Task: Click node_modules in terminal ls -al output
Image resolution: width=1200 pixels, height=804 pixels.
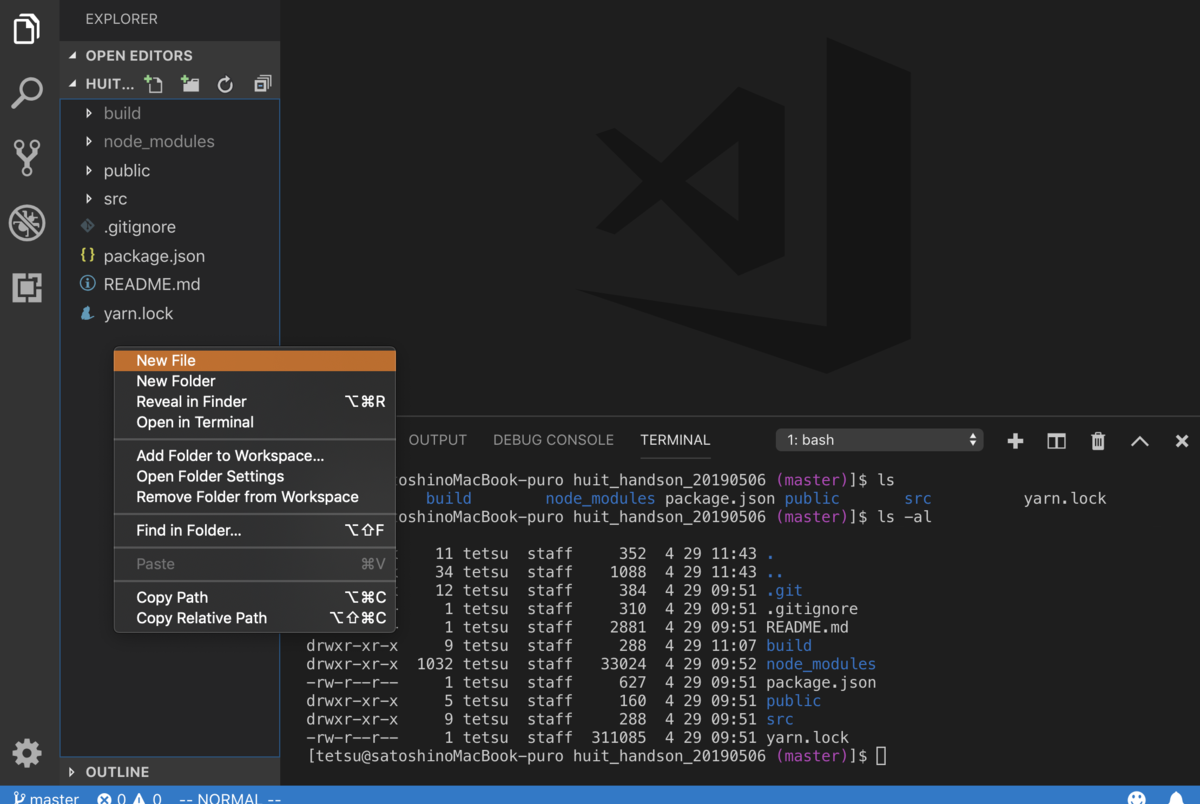Action: click(x=821, y=664)
